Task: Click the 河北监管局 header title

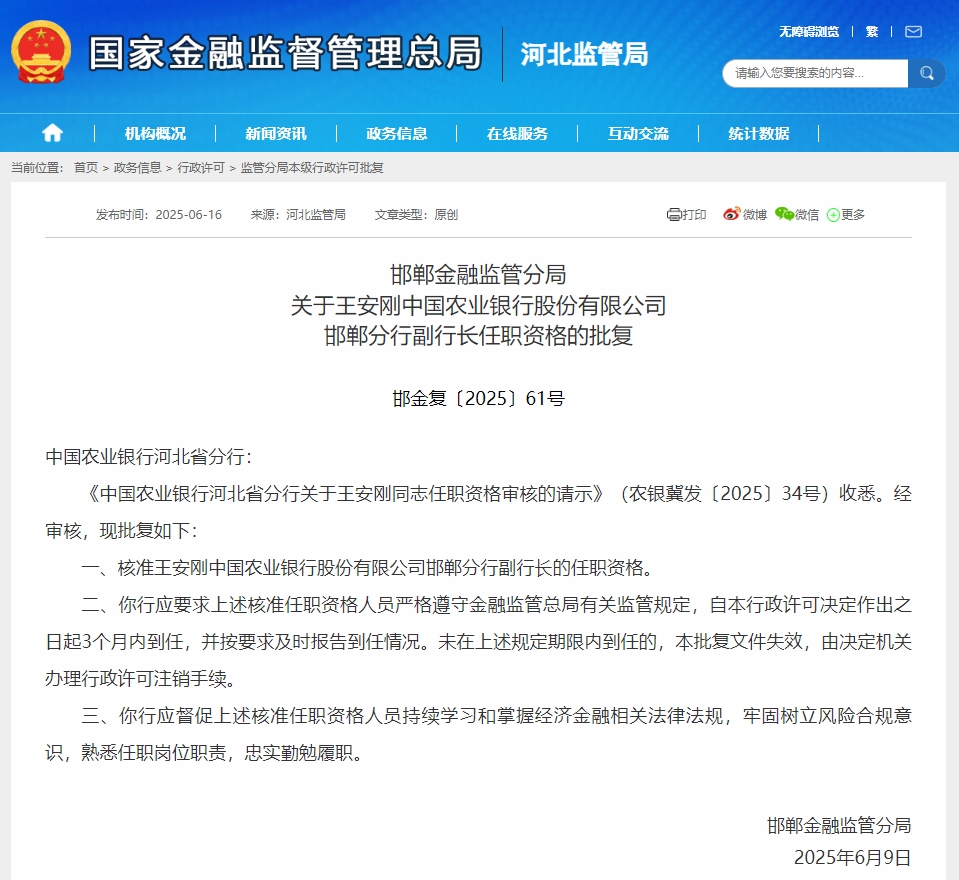Action: tap(584, 54)
